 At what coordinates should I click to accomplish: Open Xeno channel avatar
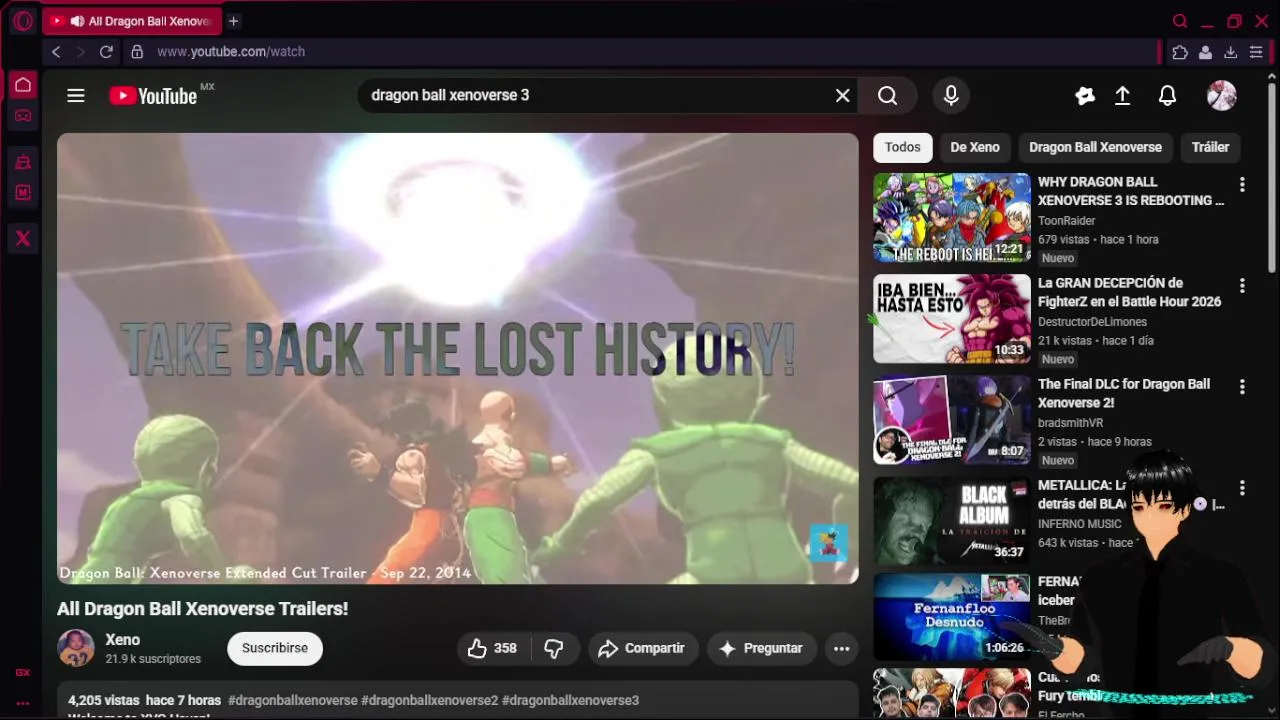tap(75, 648)
